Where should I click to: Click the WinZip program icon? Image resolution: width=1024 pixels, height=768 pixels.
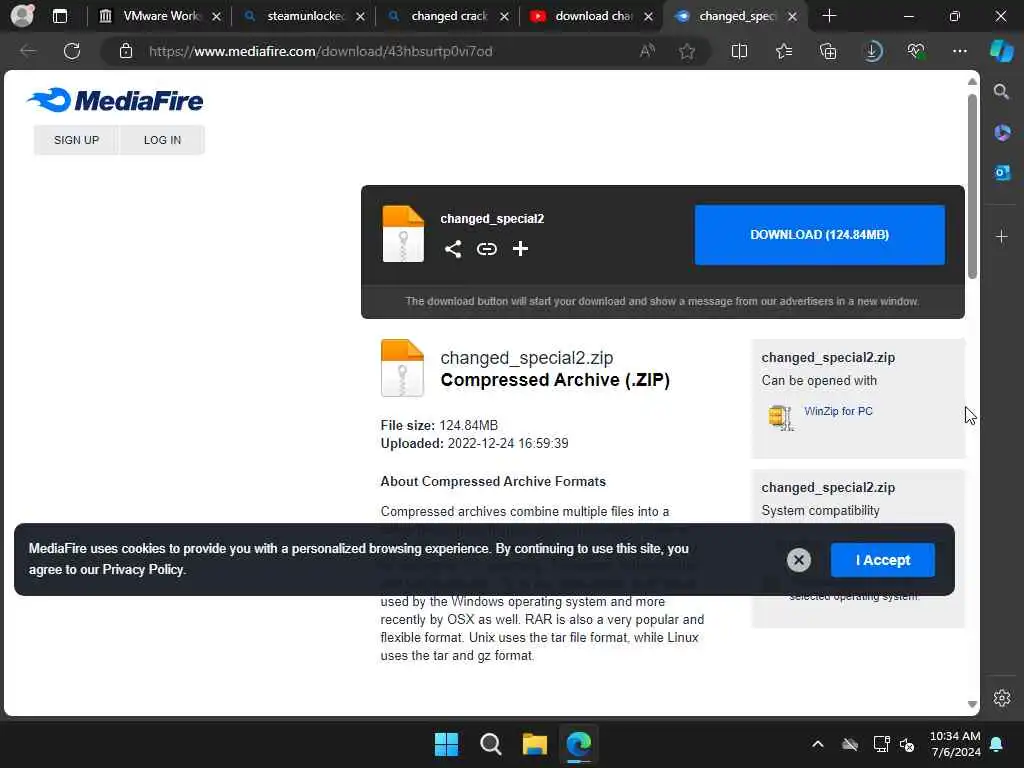coord(780,417)
